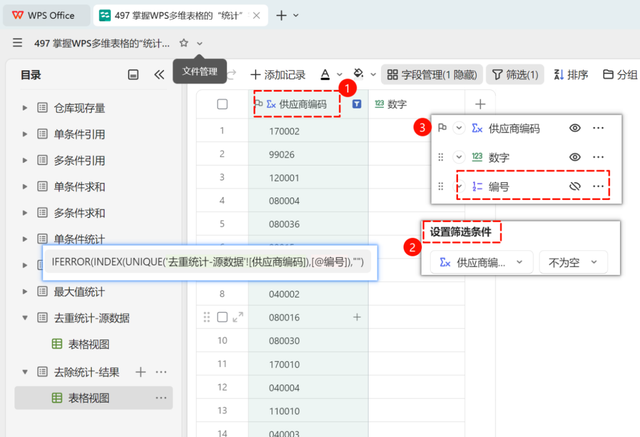Open the 不为空 condition dropdown
640x437 pixels.
point(573,262)
